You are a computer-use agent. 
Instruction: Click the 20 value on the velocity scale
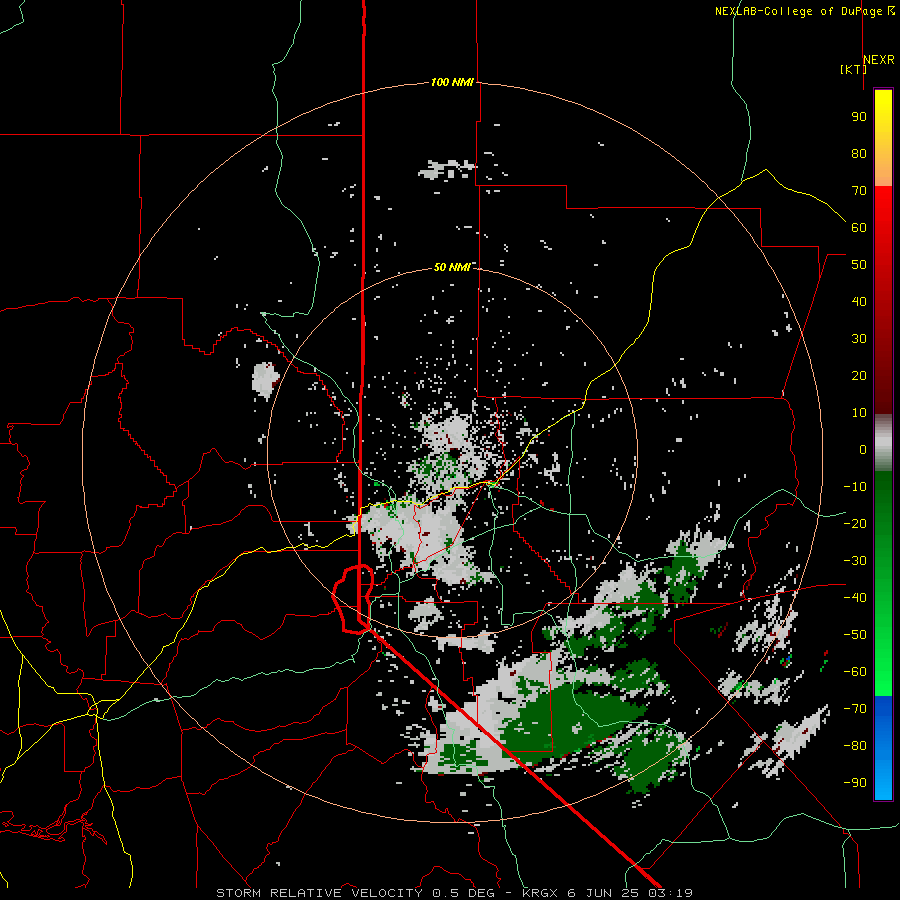tap(859, 376)
